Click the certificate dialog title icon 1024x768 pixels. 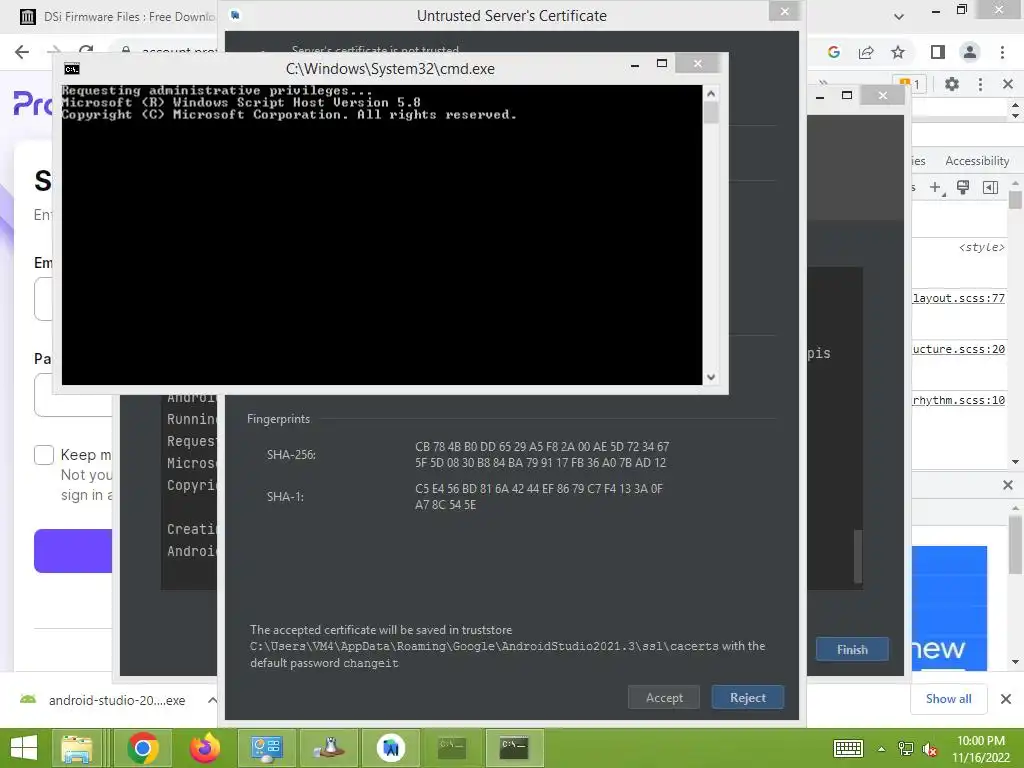click(x=235, y=15)
